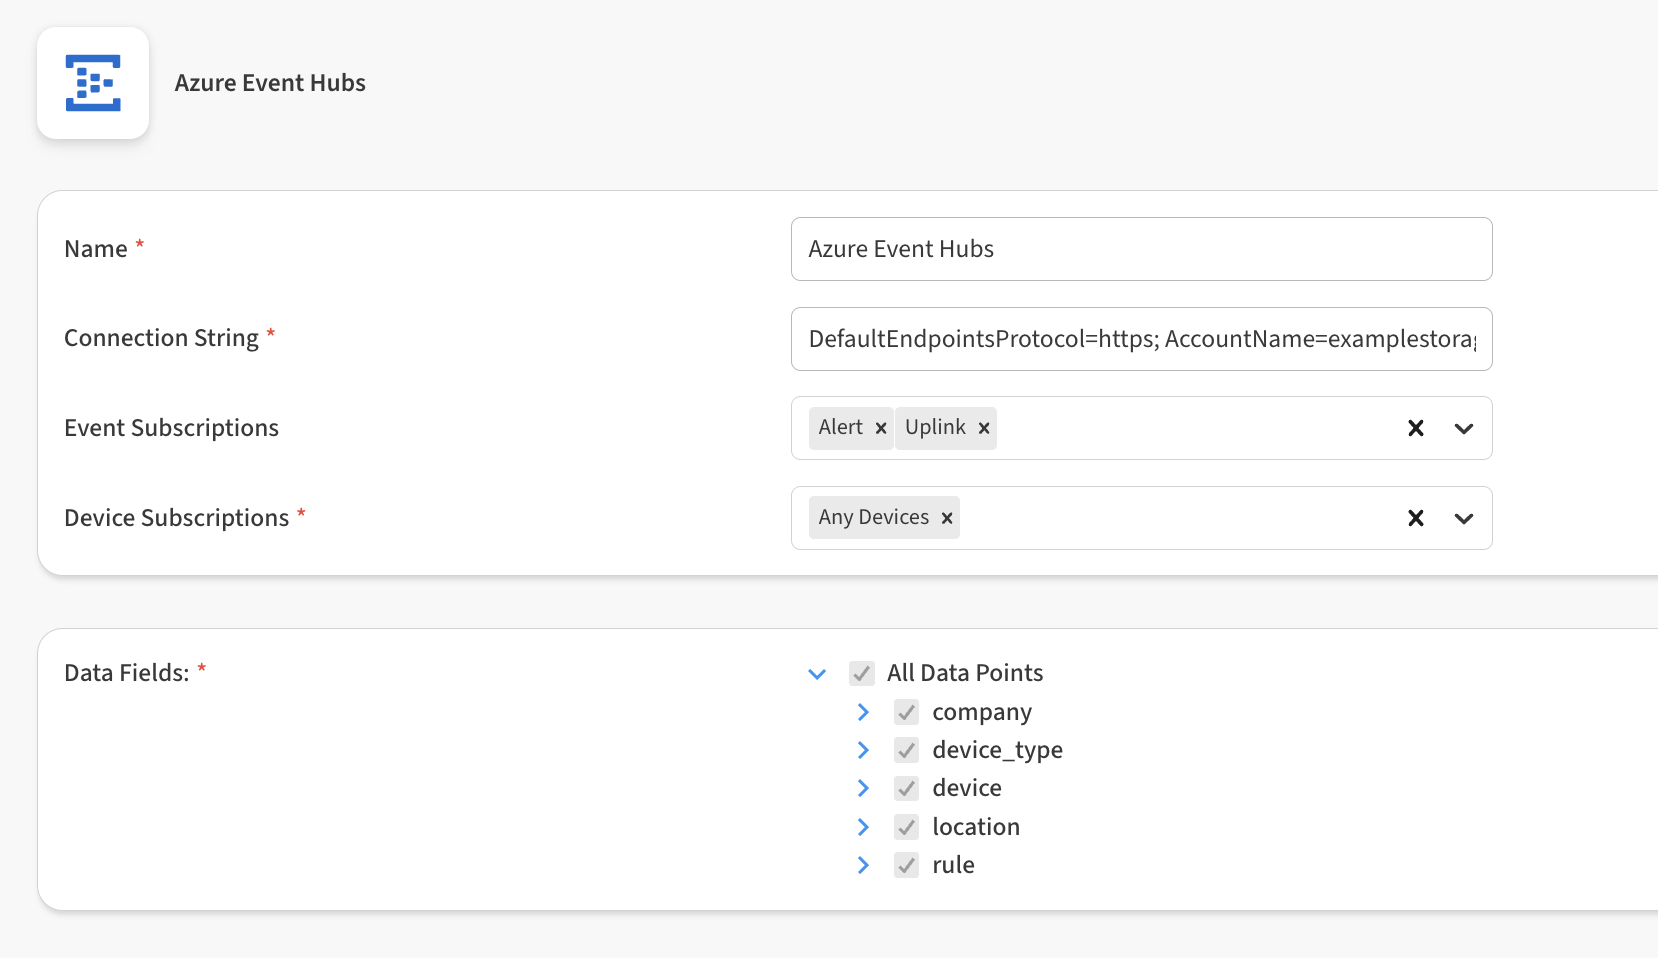Clear all Device Subscriptions selections
Screen dimensions: 1658x958
point(1416,518)
